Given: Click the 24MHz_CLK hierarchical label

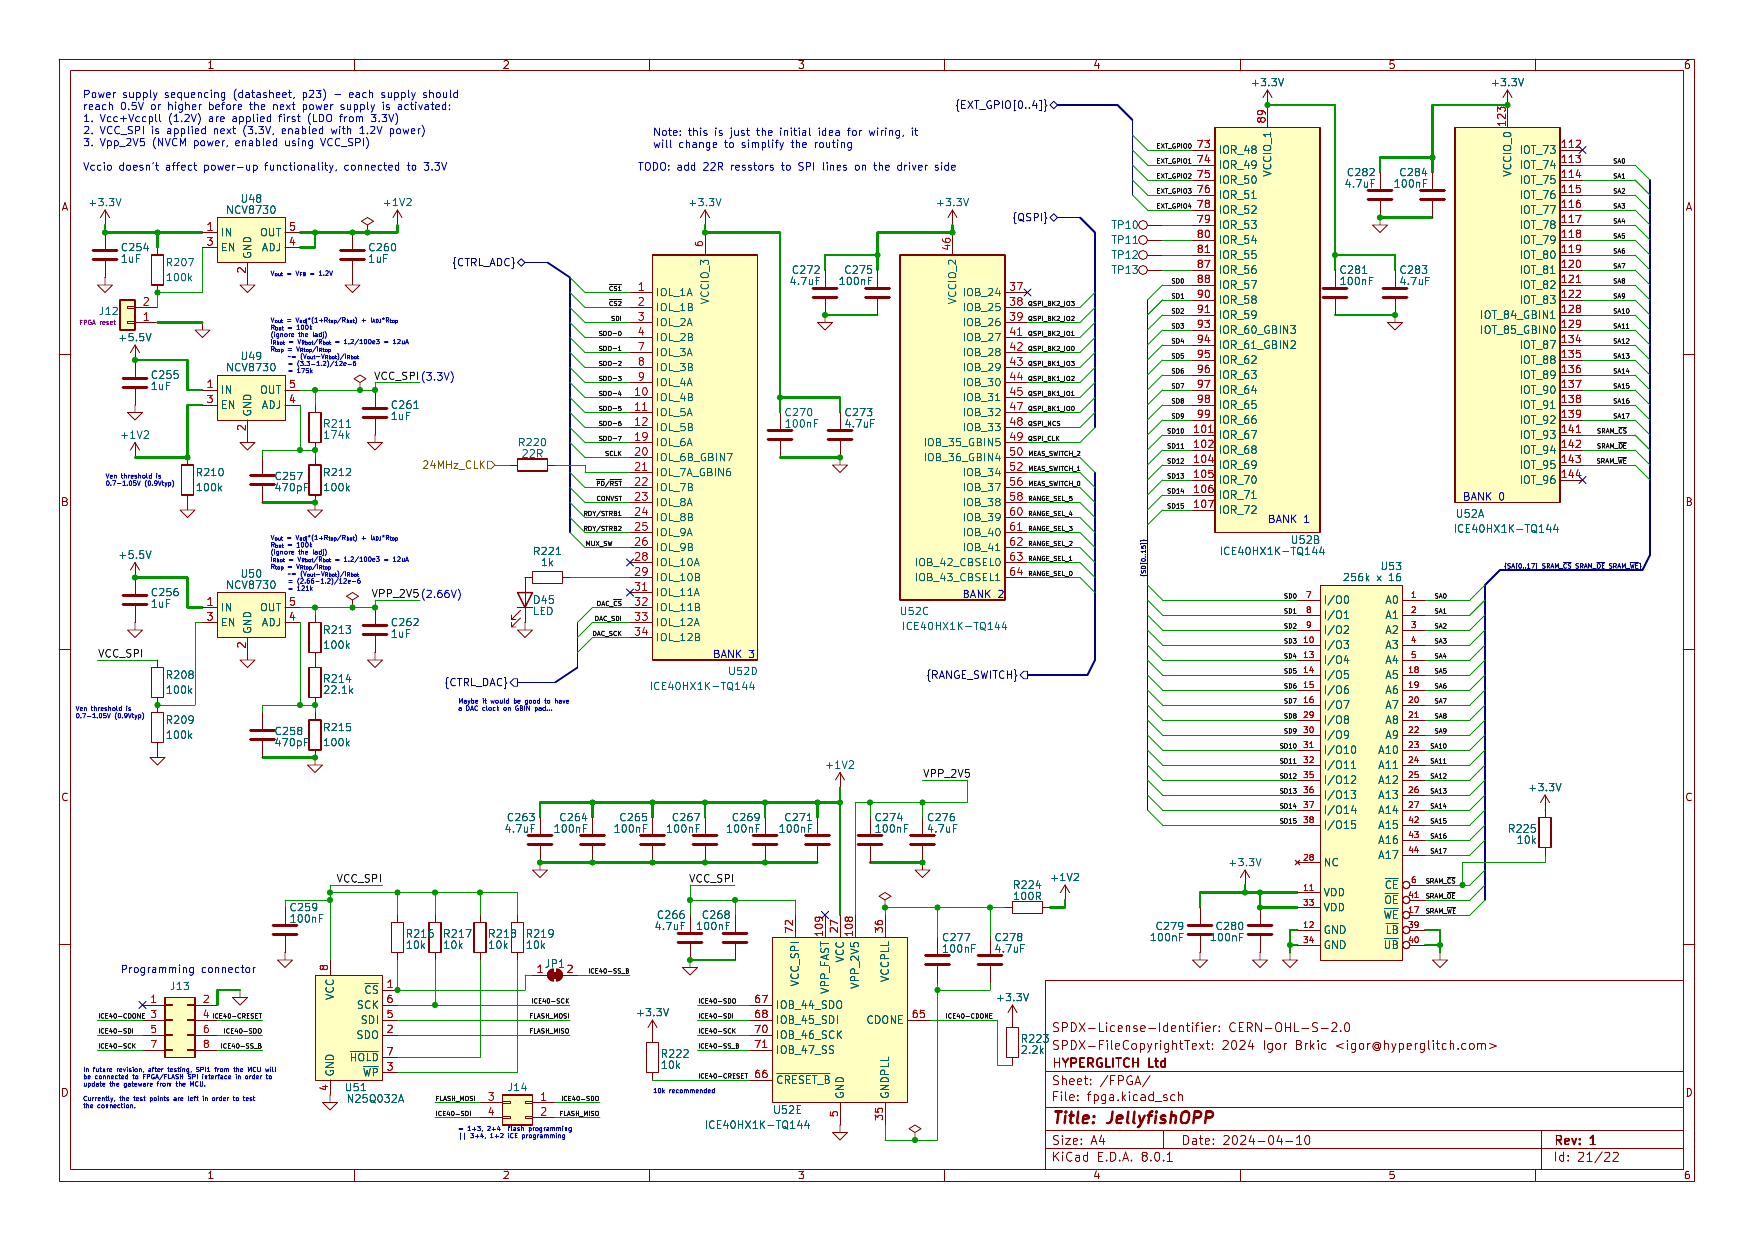Looking at the screenshot, I should click(x=457, y=465).
